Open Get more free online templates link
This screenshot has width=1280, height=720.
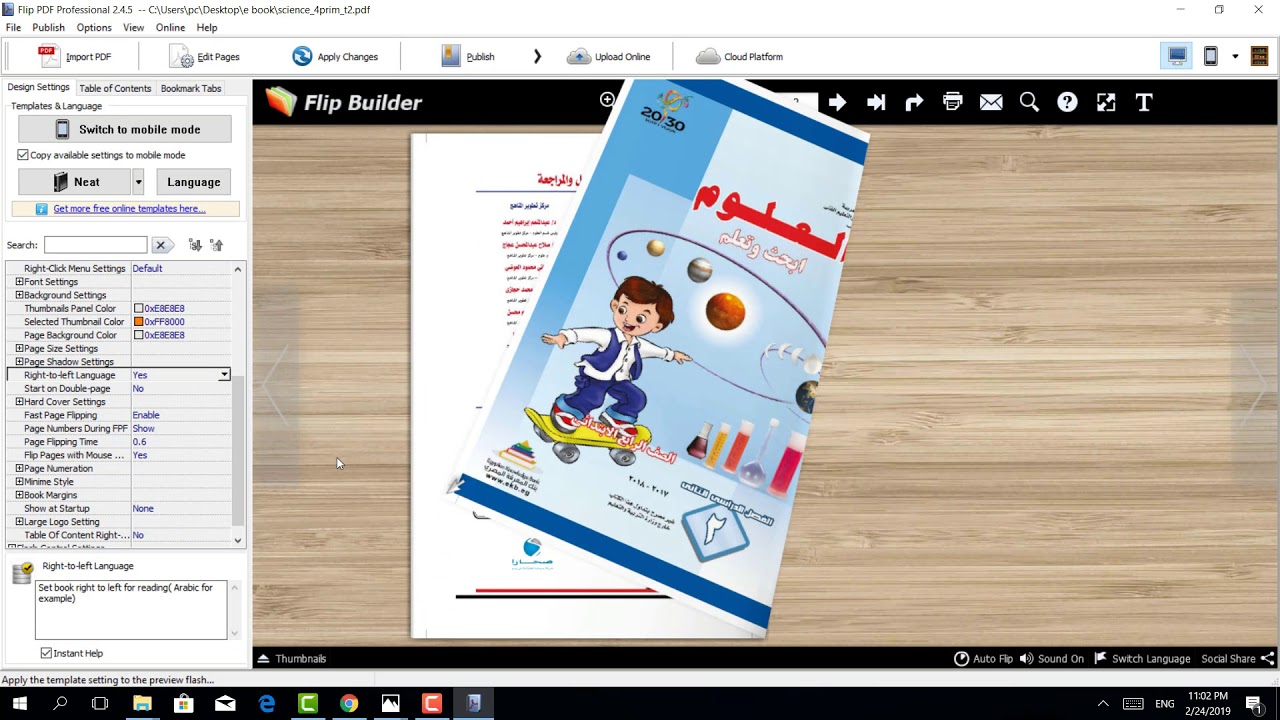[129, 209]
